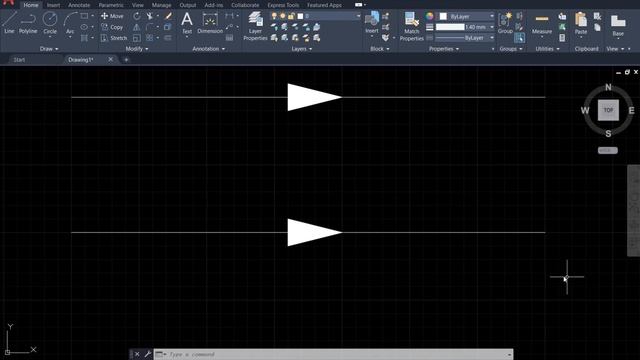This screenshot has height=360, width=640.
Task: Activate the Copy command
Action: click(112, 27)
